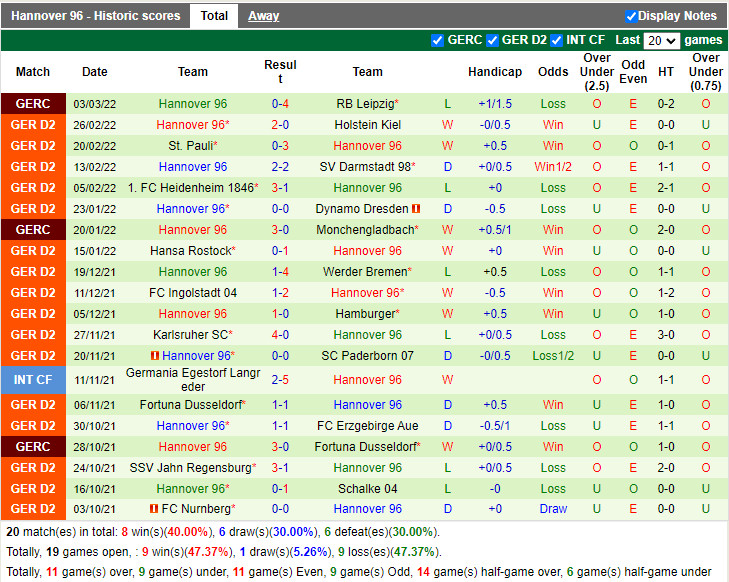Click the 0-4 result against RB Leipzig
The height and width of the screenshot is (582, 729).
tap(280, 104)
